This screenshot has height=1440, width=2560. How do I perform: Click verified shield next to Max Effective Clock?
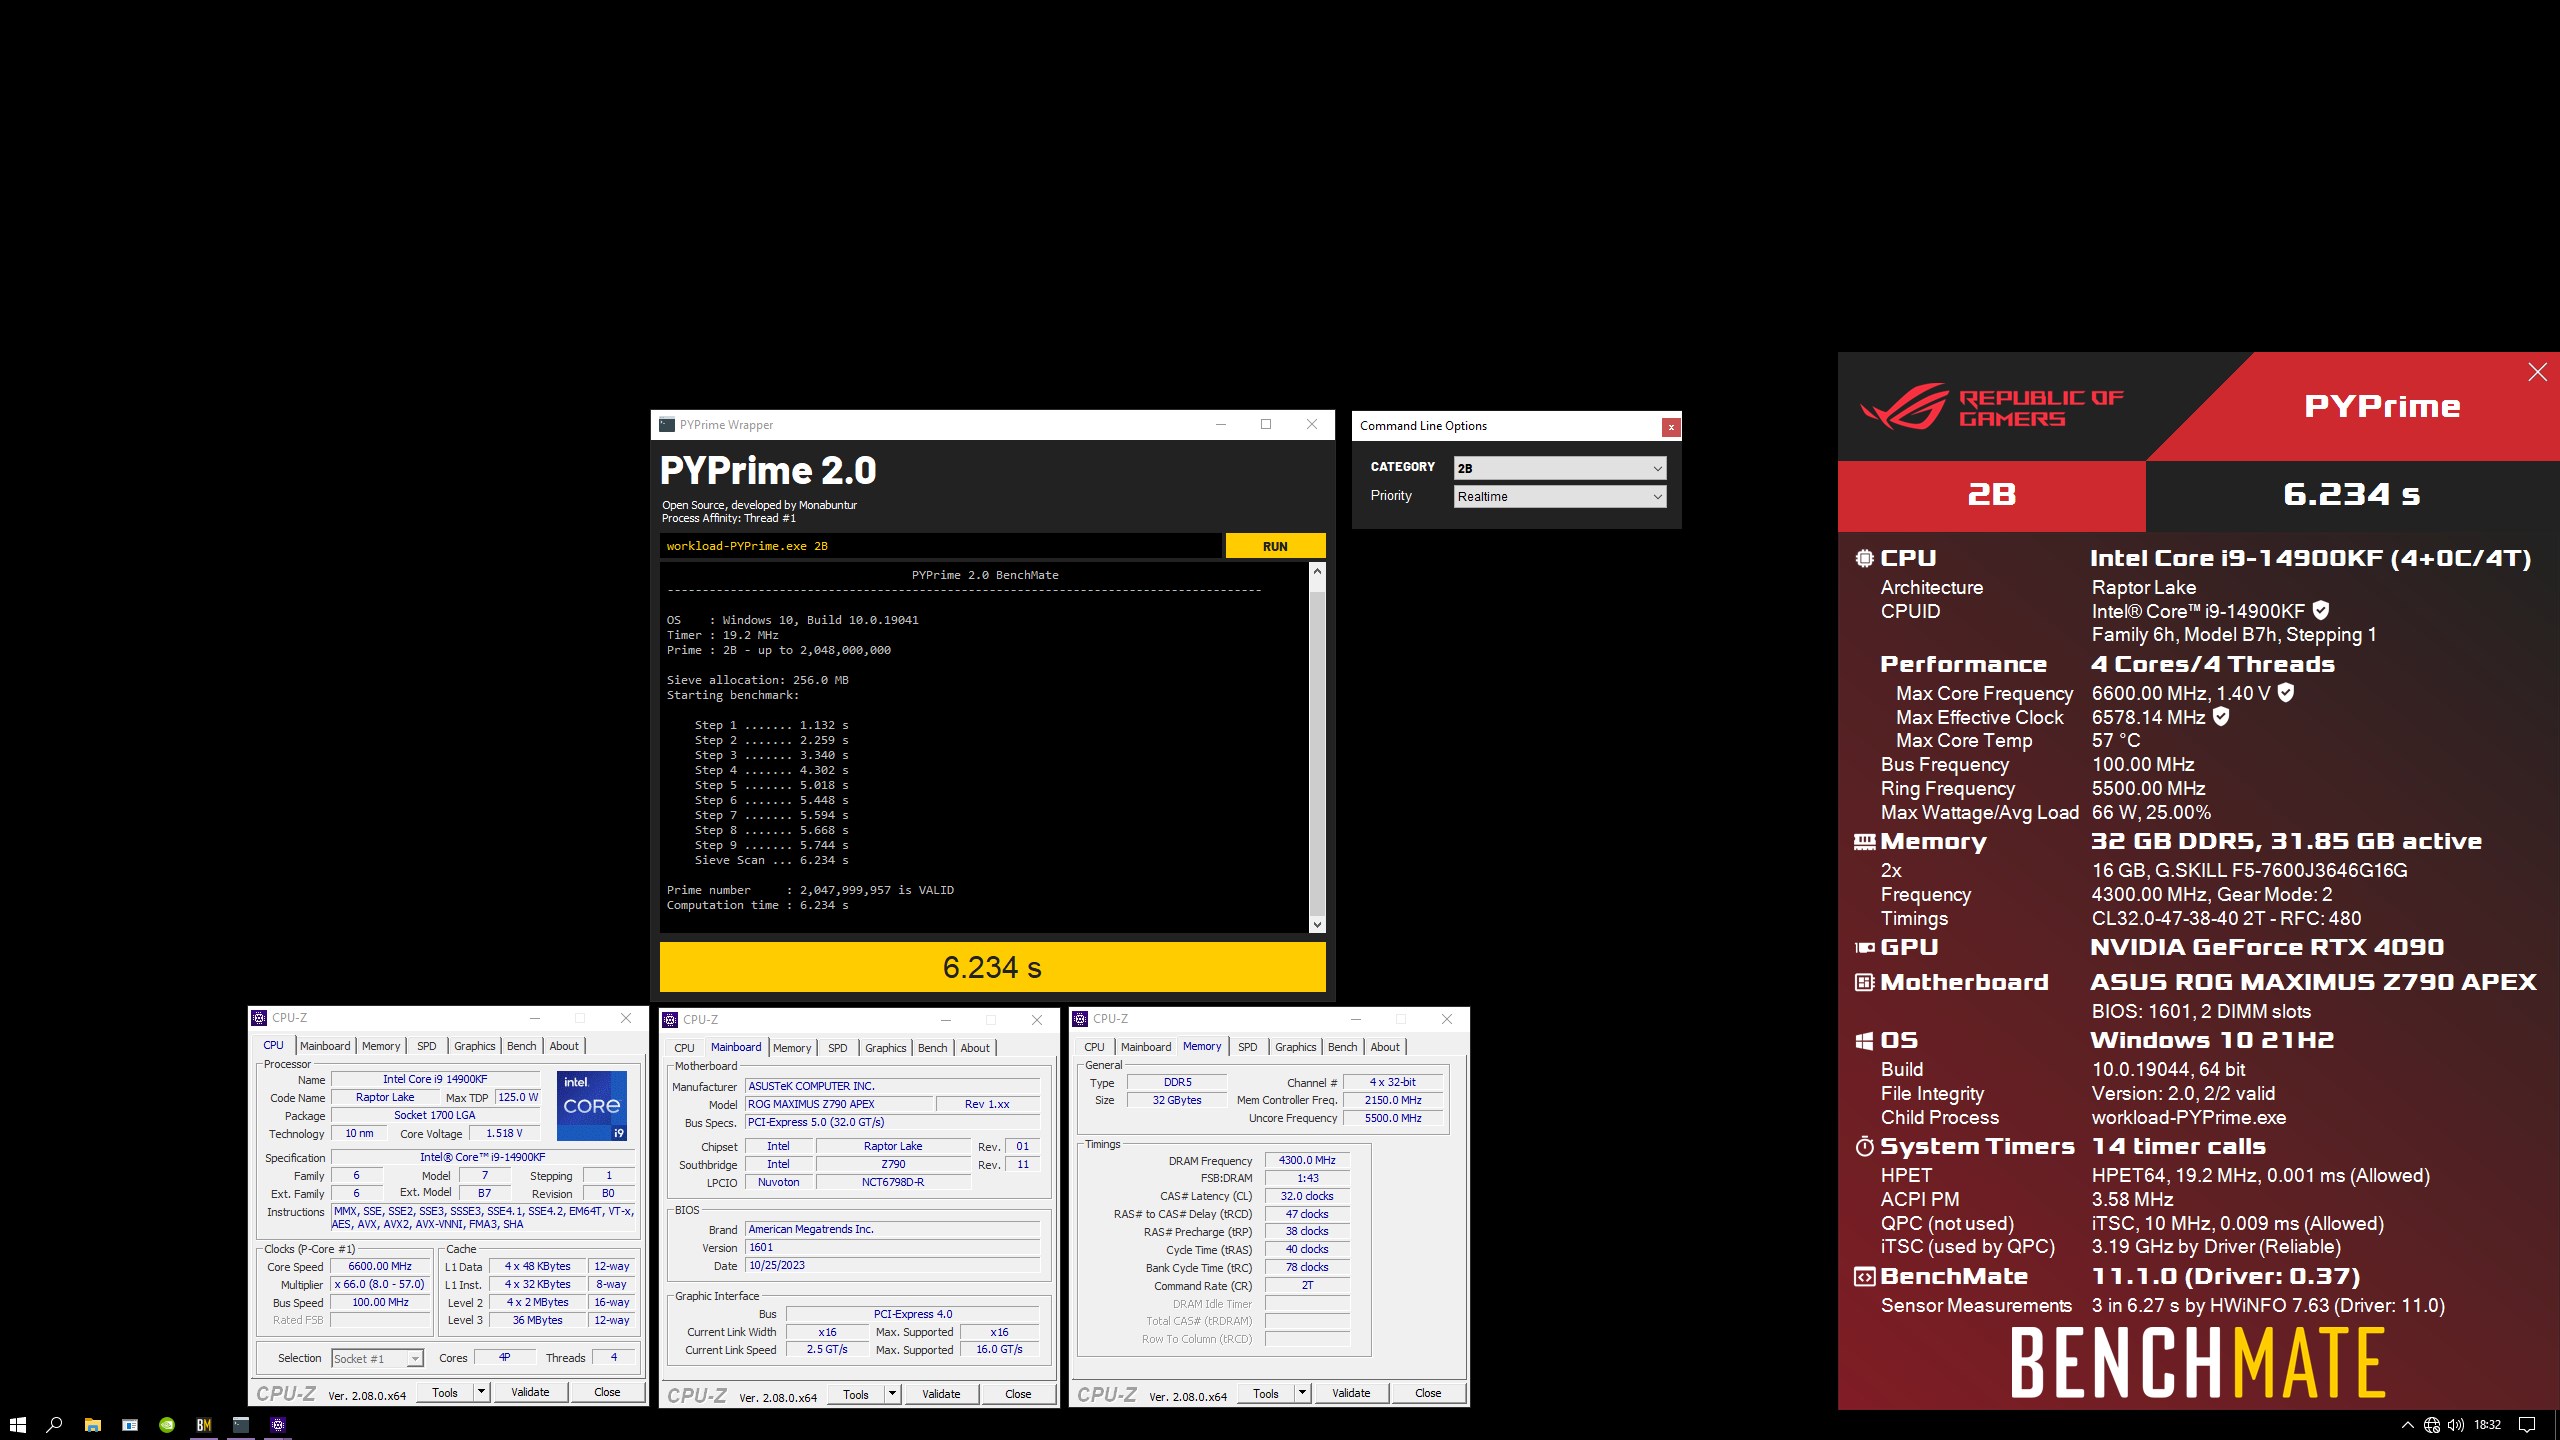[x=2221, y=716]
